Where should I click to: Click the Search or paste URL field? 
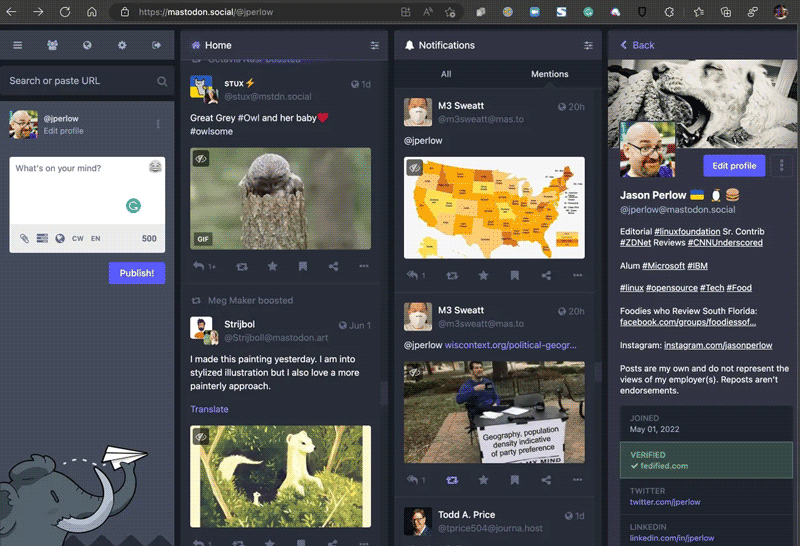click(x=80, y=81)
